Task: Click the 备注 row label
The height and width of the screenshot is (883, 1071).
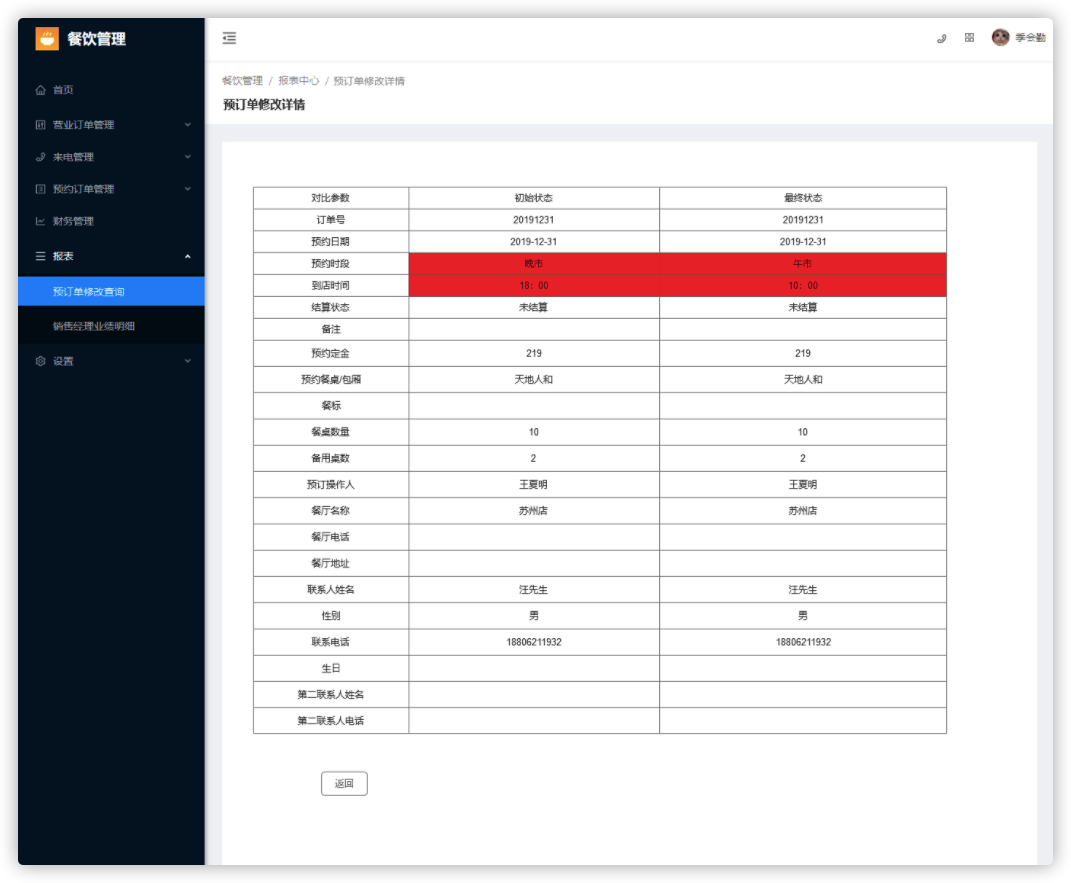Action: click(x=331, y=328)
